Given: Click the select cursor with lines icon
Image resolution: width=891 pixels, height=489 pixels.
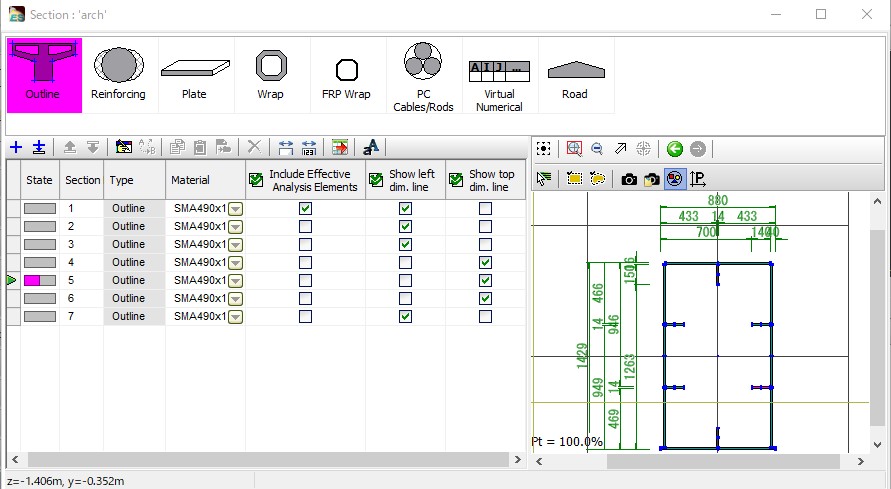Looking at the screenshot, I should [544, 179].
